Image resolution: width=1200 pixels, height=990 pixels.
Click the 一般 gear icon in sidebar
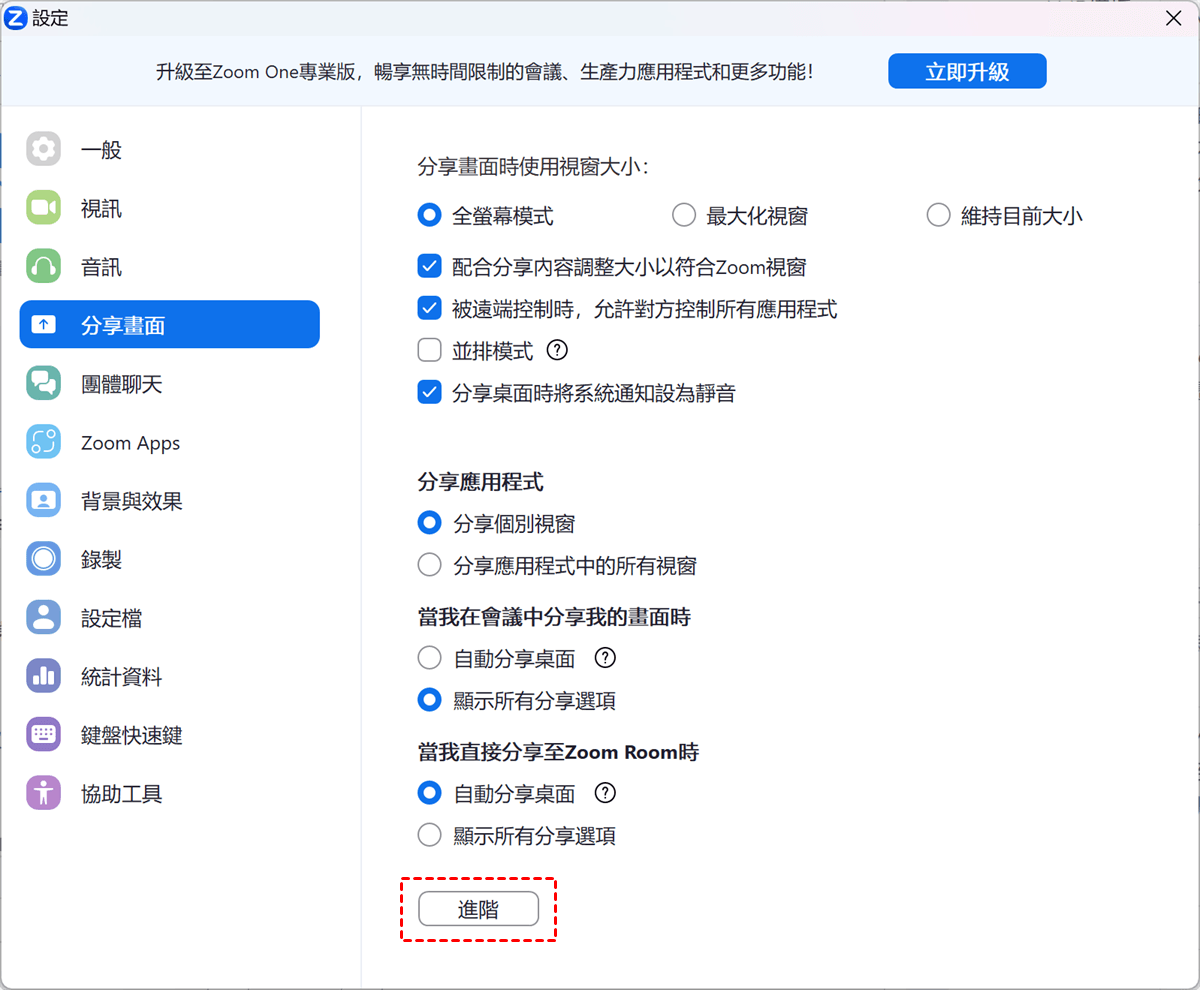pyautogui.click(x=43, y=149)
